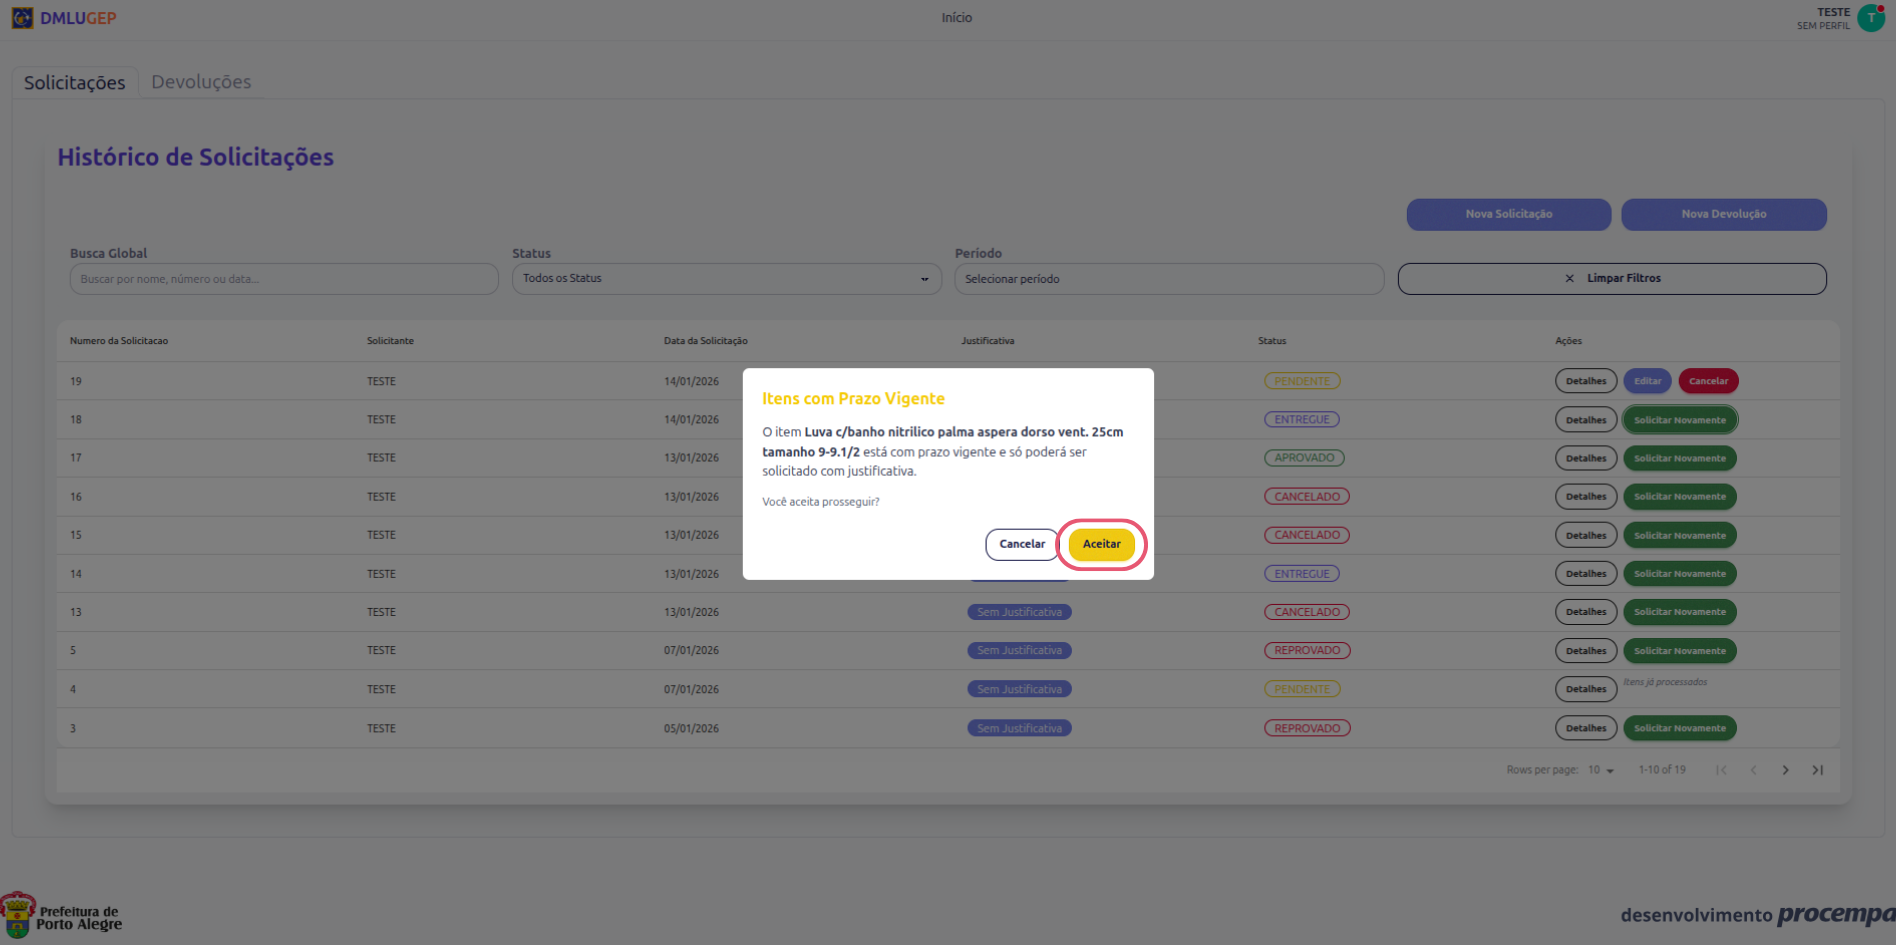1896x945 pixels.
Task: Expand the Todos os Status dropdown
Action: tap(726, 279)
